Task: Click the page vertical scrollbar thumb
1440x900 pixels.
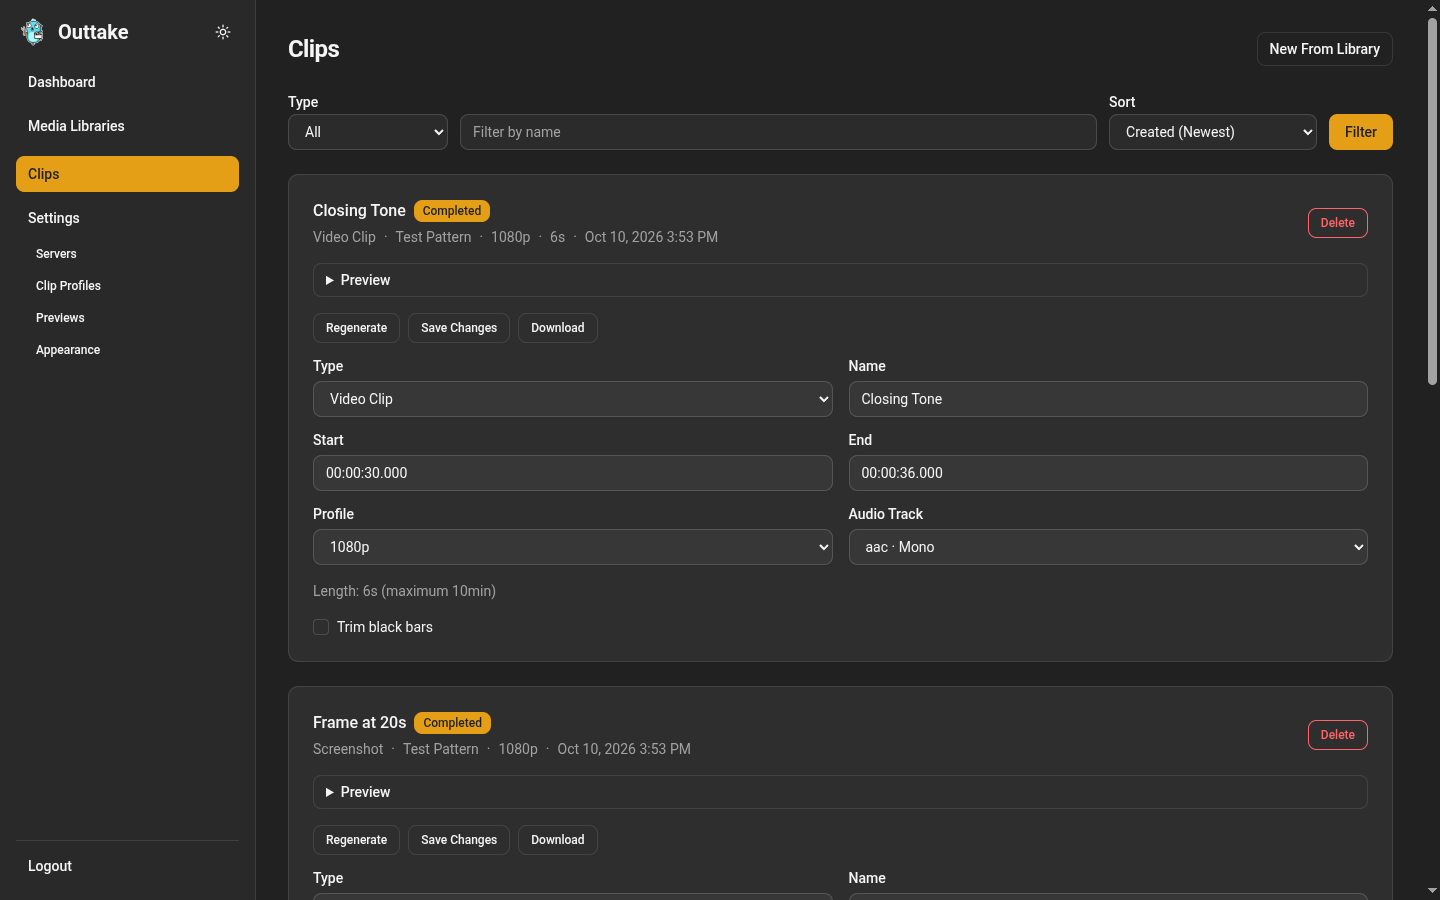Action: coord(1432,200)
